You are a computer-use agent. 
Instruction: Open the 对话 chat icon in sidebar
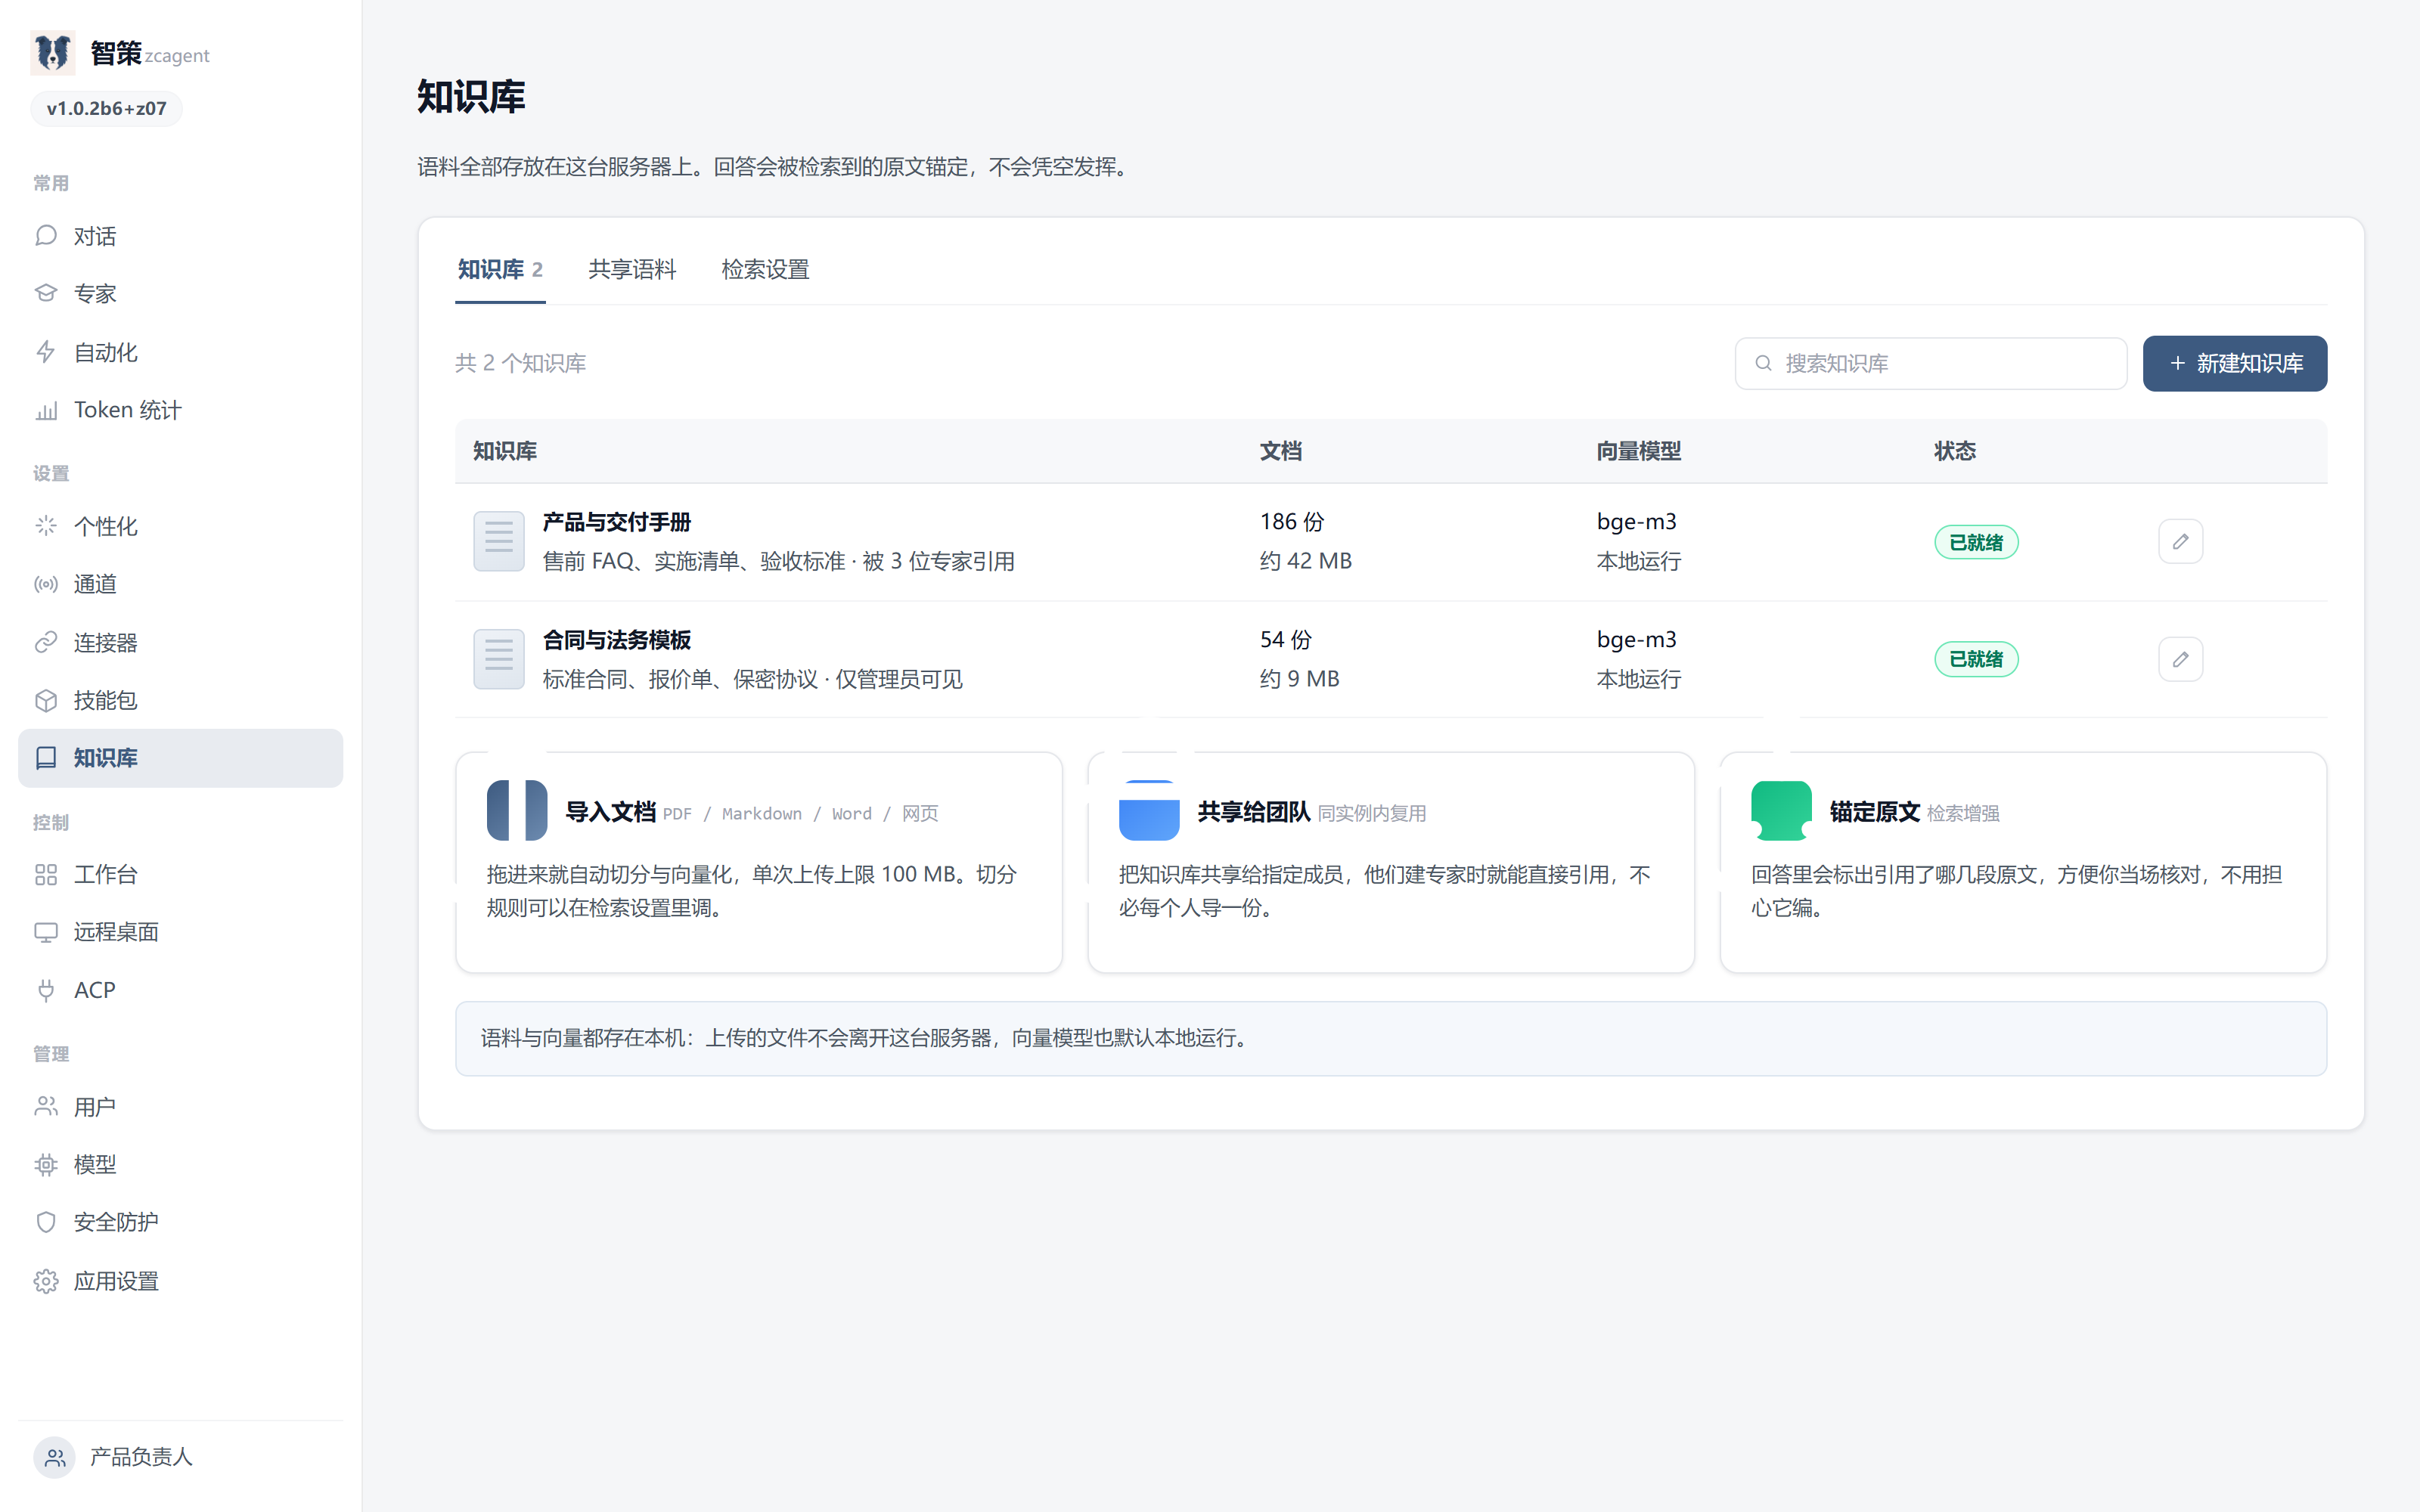click(46, 236)
